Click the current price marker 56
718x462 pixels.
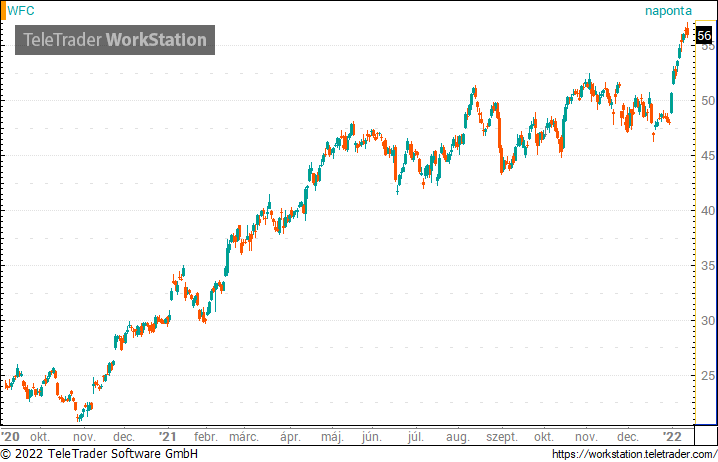point(704,35)
